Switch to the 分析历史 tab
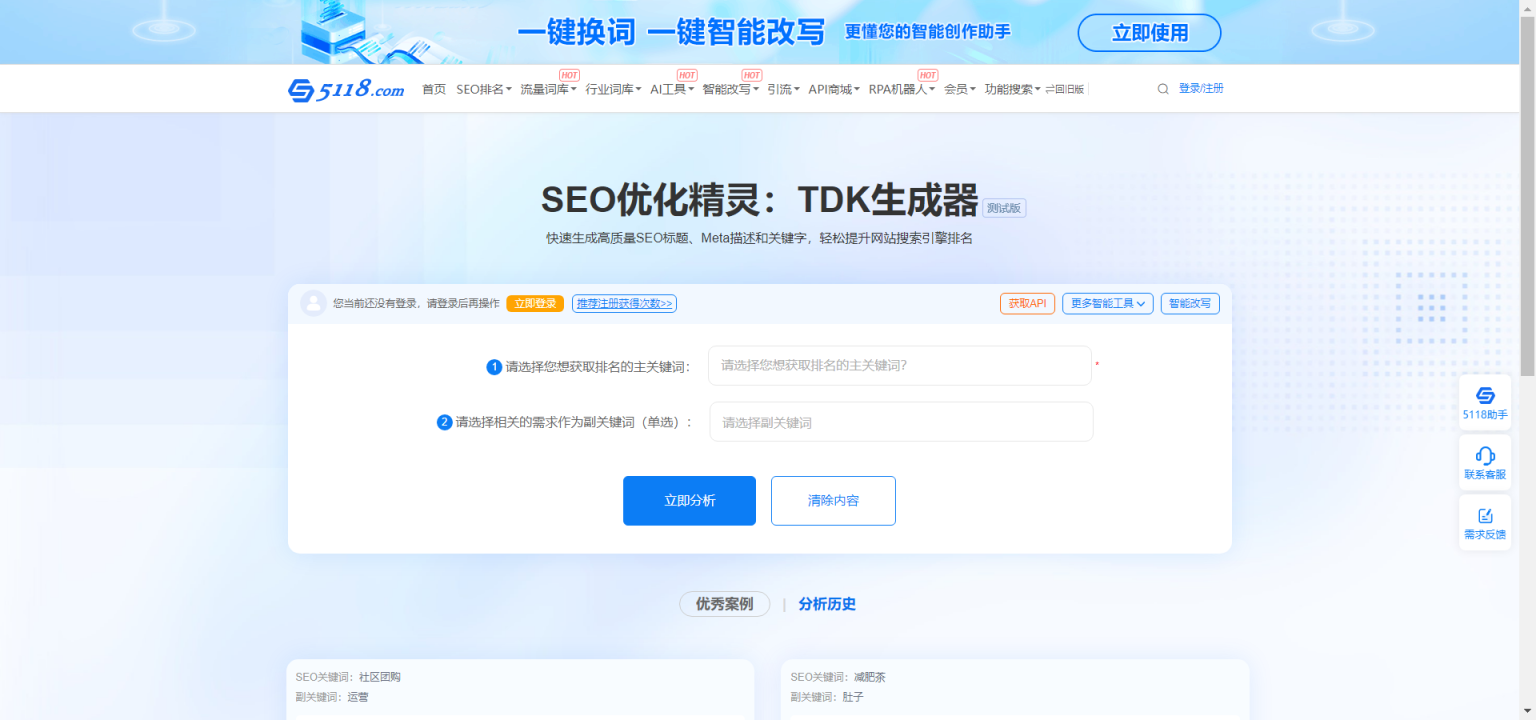 click(x=827, y=604)
